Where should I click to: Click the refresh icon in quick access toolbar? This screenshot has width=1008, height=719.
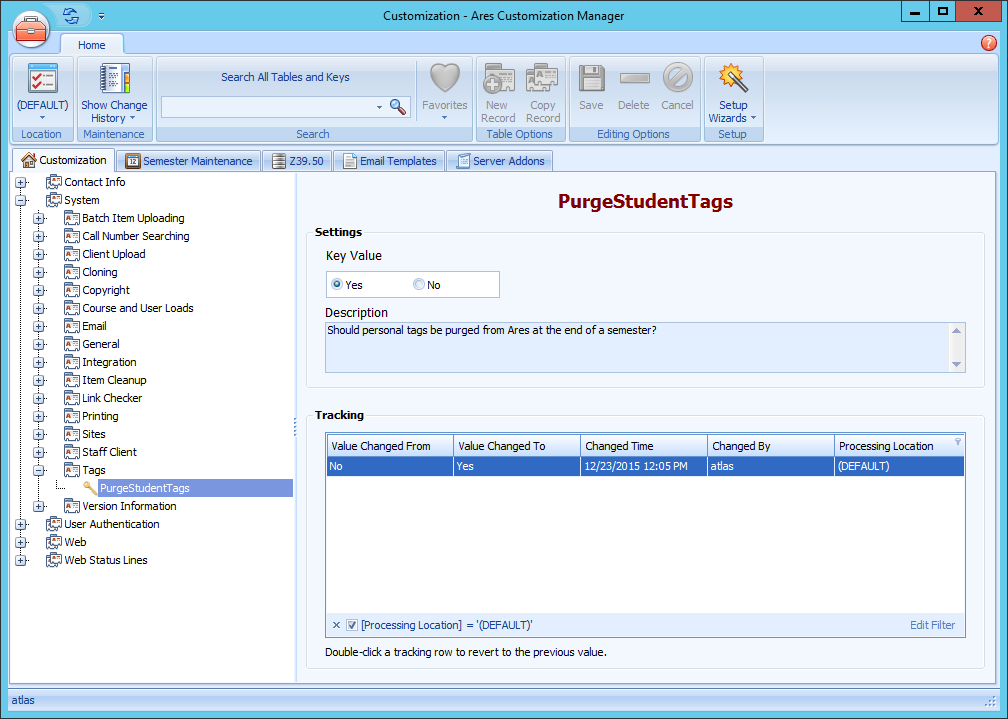(68, 15)
